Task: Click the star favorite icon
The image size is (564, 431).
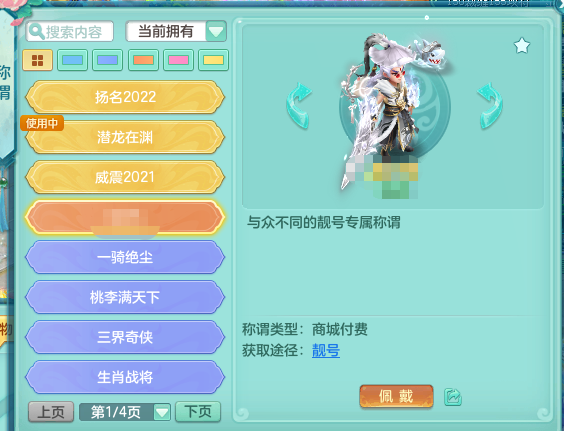Action: [x=522, y=46]
